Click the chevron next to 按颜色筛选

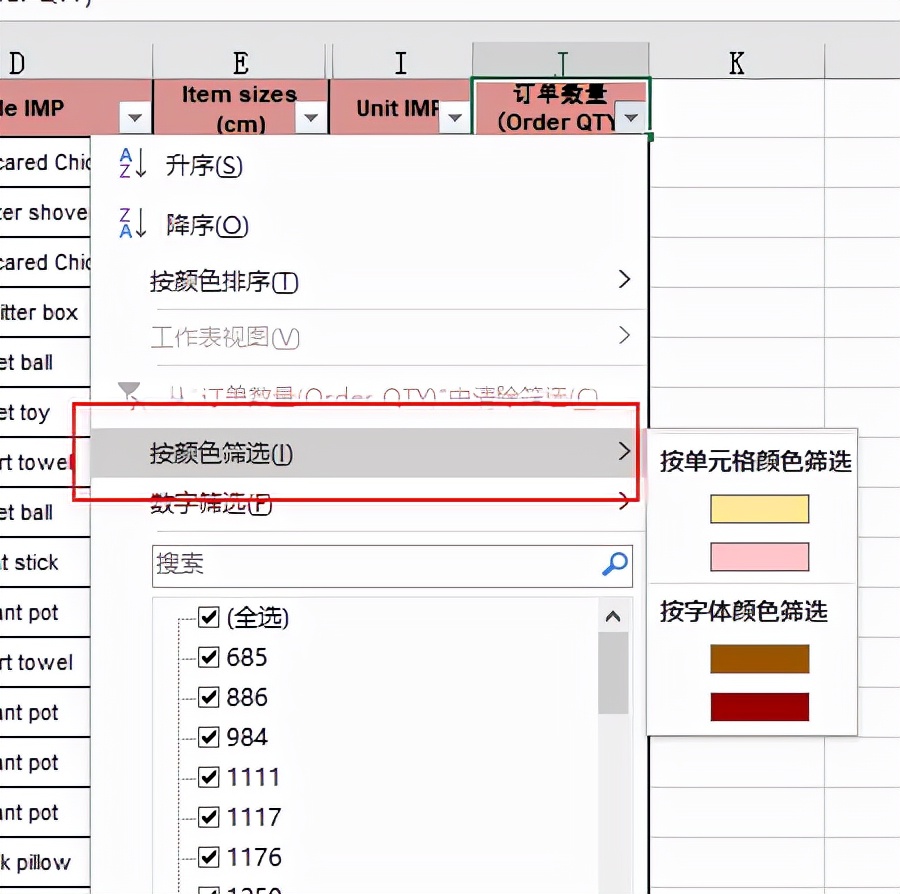pos(625,452)
